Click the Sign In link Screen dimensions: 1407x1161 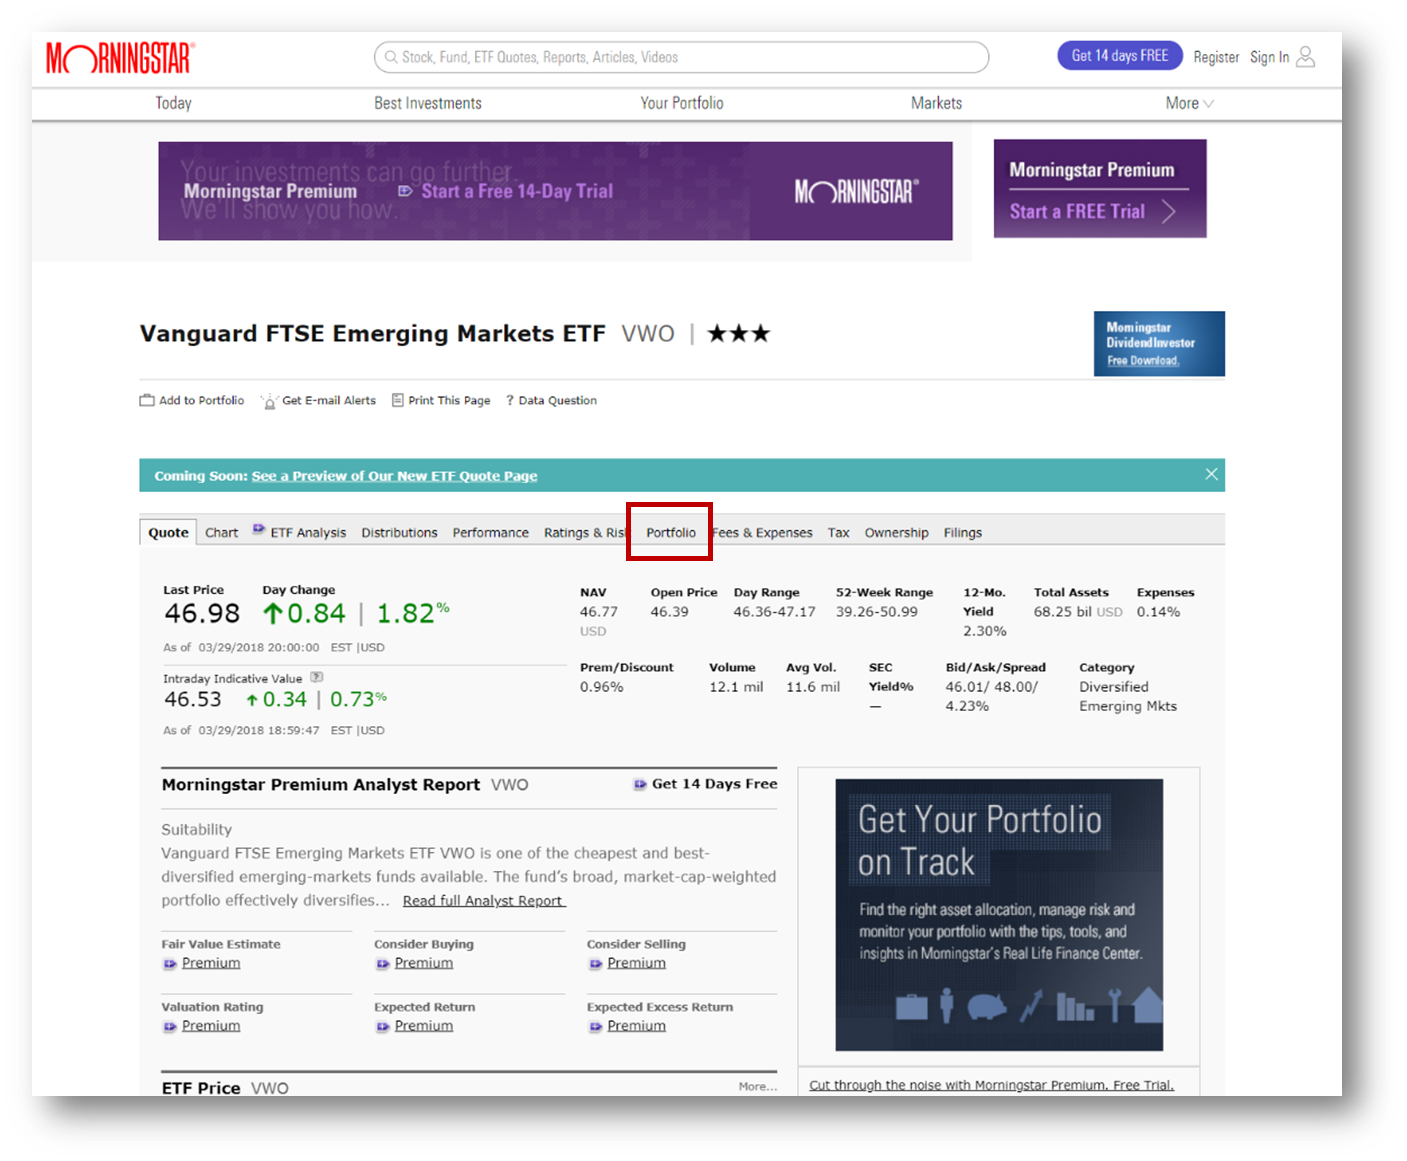[1269, 57]
